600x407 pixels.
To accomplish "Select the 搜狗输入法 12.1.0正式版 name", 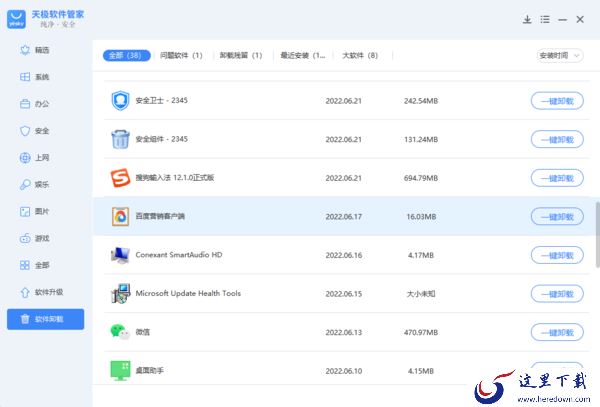I will click(x=175, y=177).
